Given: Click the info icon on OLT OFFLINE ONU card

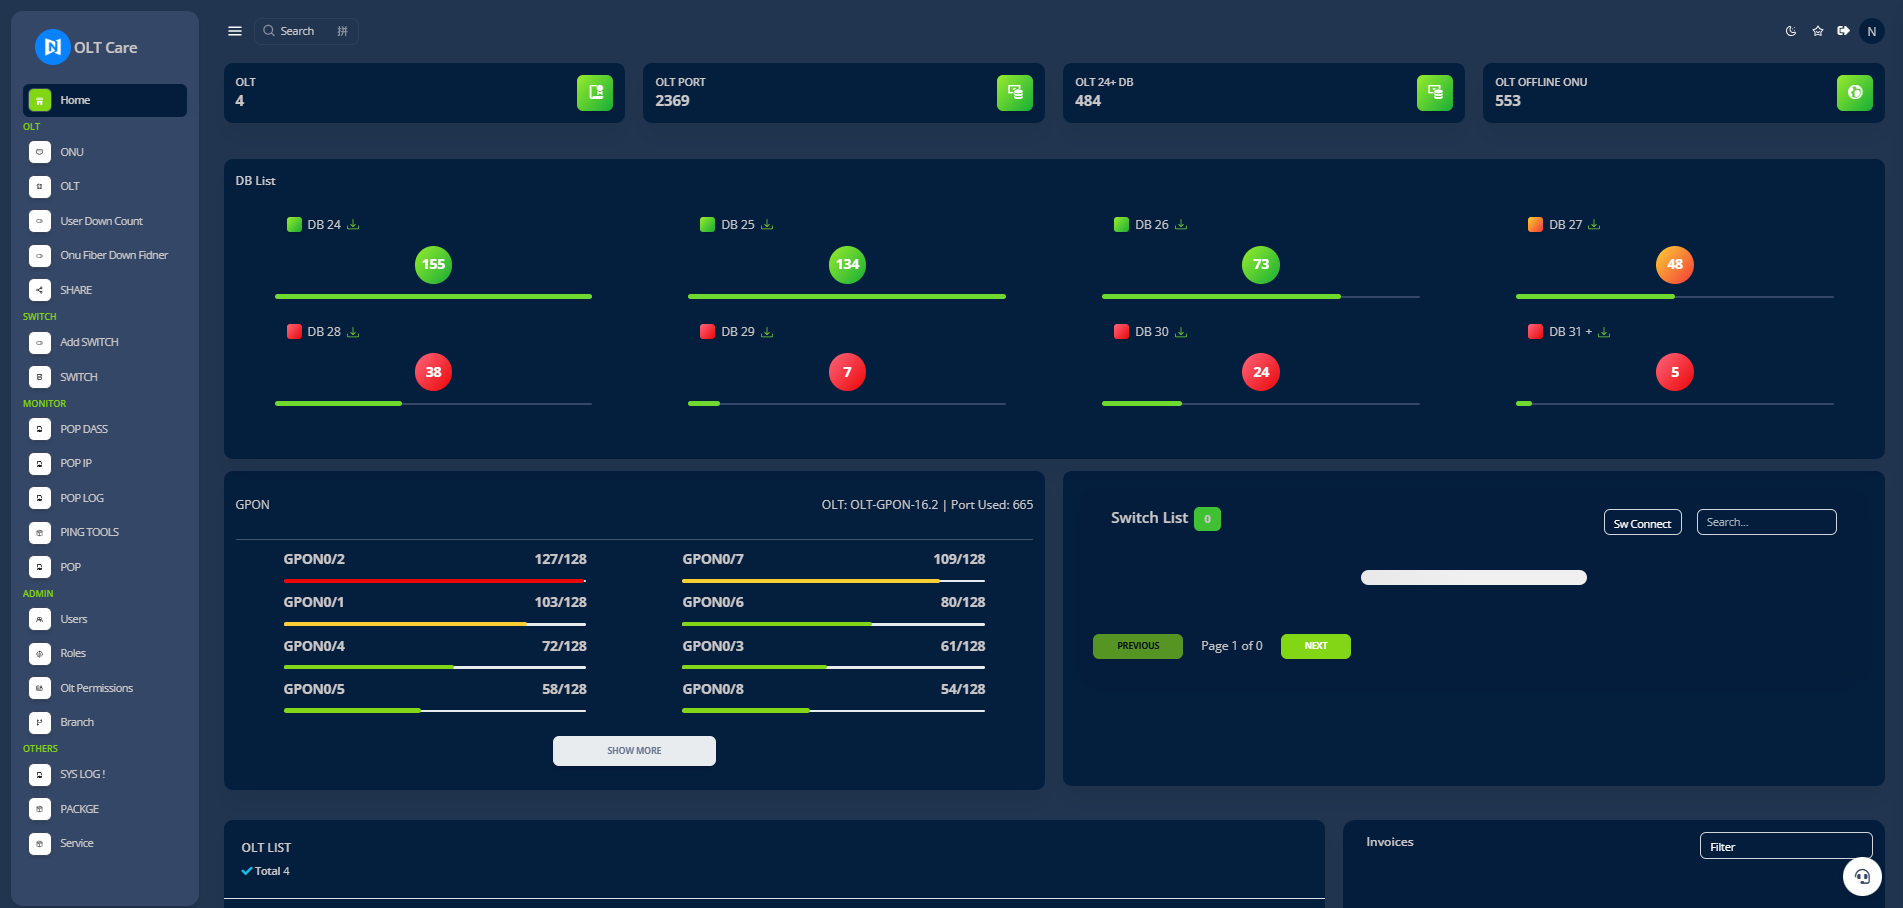Looking at the screenshot, I should [1855, 92].
